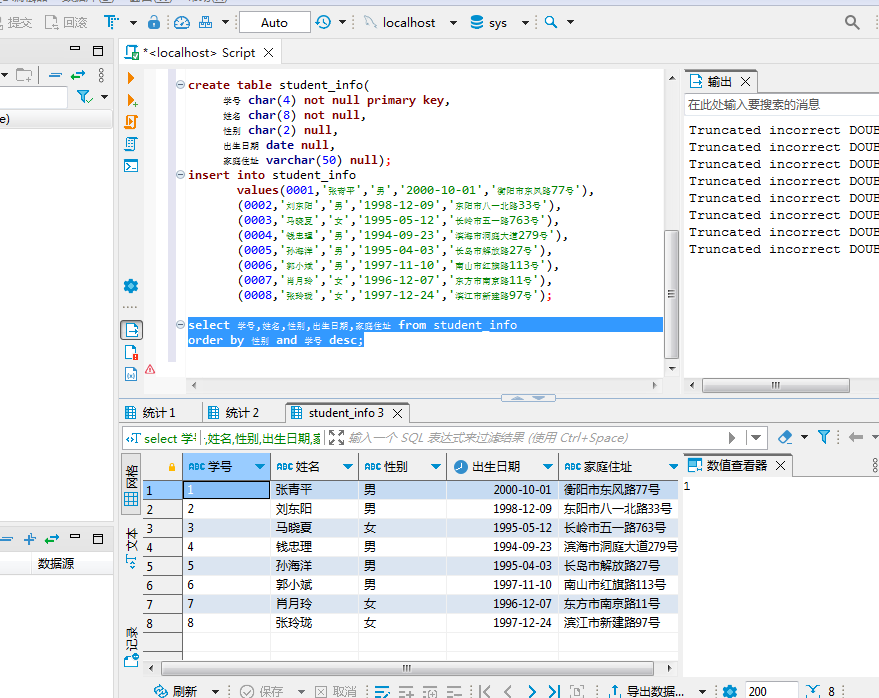Toggle the output panel icon in editor gutter

point(131,330)
